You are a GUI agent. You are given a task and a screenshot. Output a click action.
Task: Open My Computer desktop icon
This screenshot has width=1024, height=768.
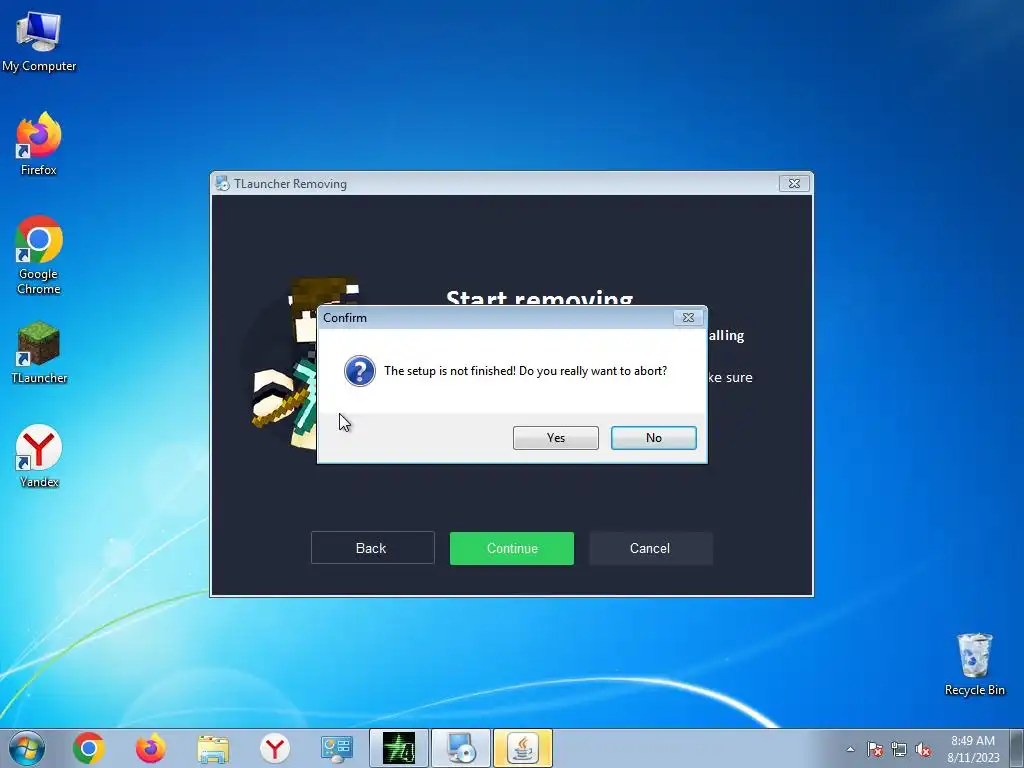pyautogui.click(x=39, y=42)
